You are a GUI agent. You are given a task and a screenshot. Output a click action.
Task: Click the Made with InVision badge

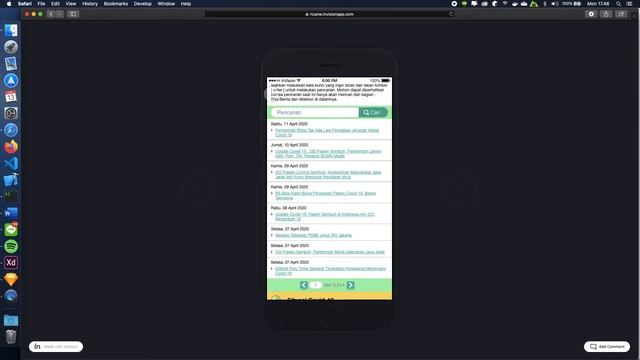pyautogui.click(x=56, y=347)
